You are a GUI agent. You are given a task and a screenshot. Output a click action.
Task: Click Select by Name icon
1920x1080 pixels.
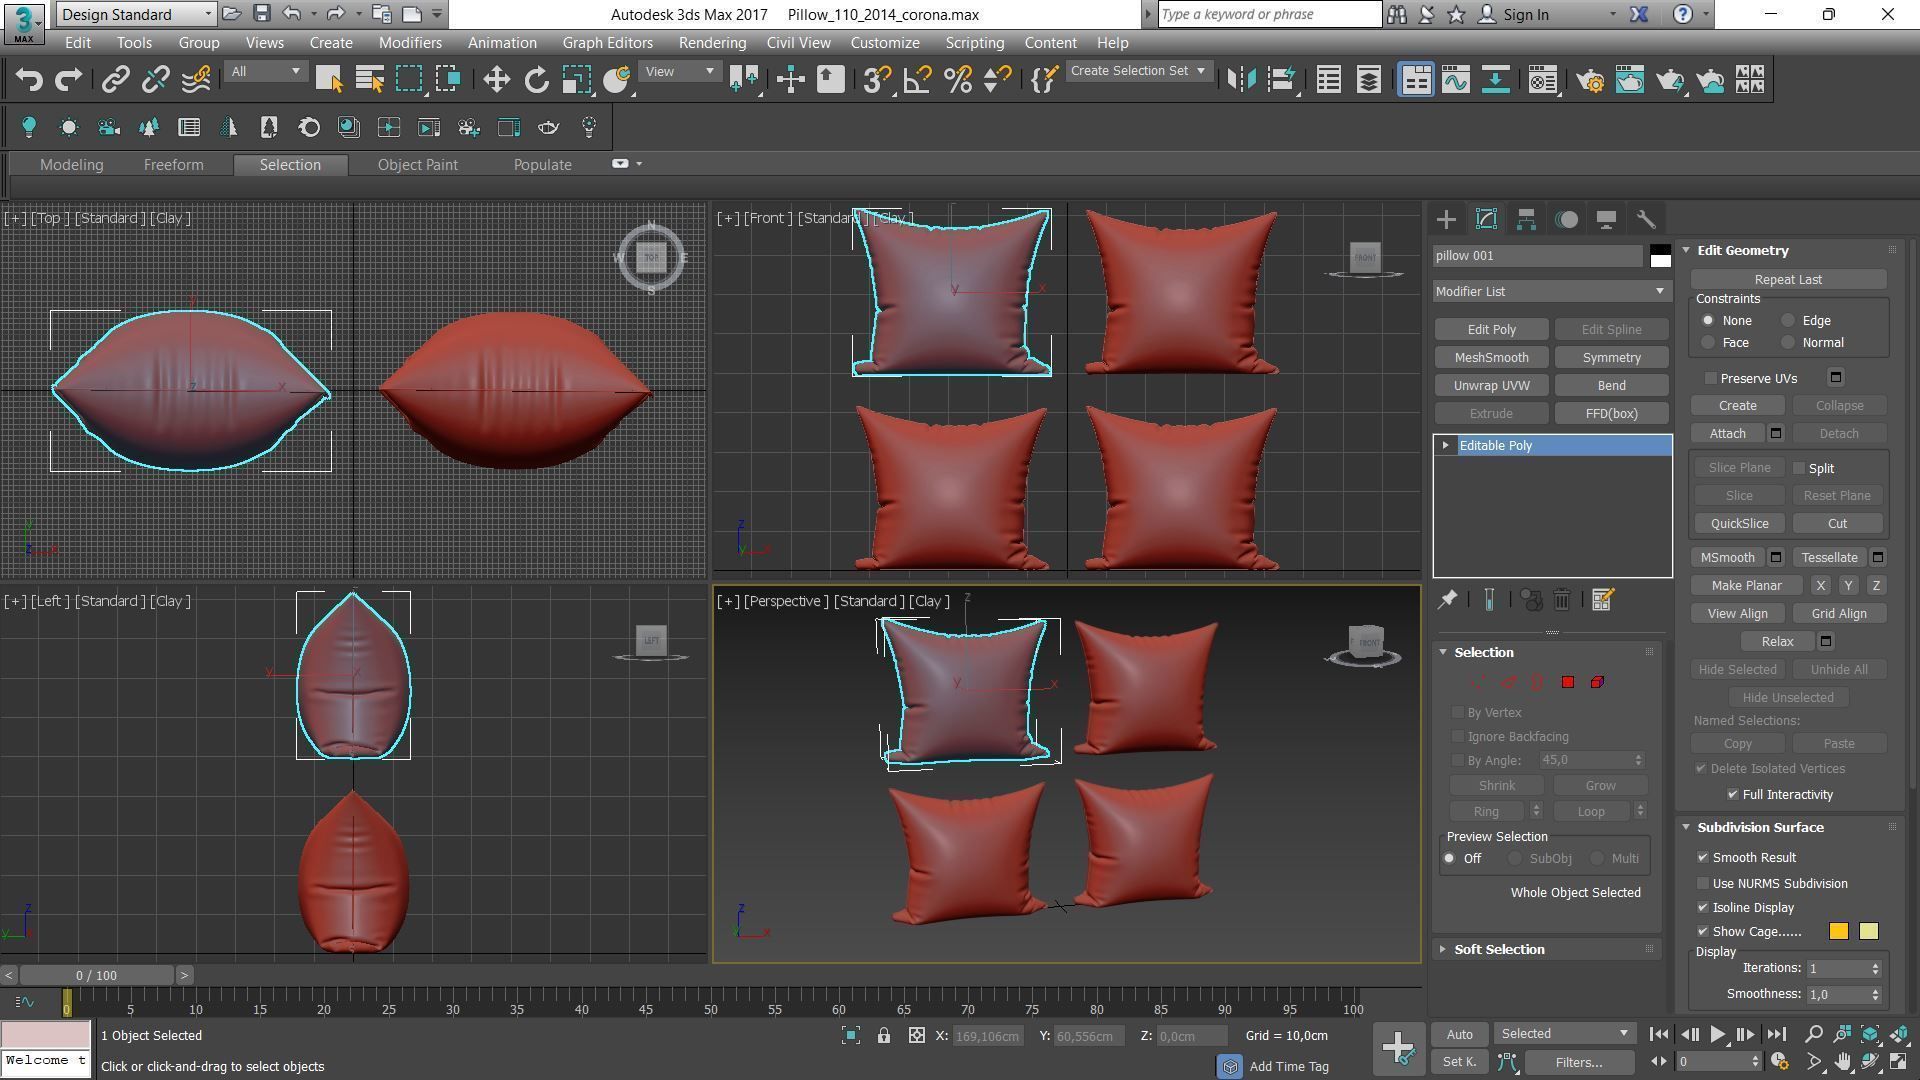point(369,80)
